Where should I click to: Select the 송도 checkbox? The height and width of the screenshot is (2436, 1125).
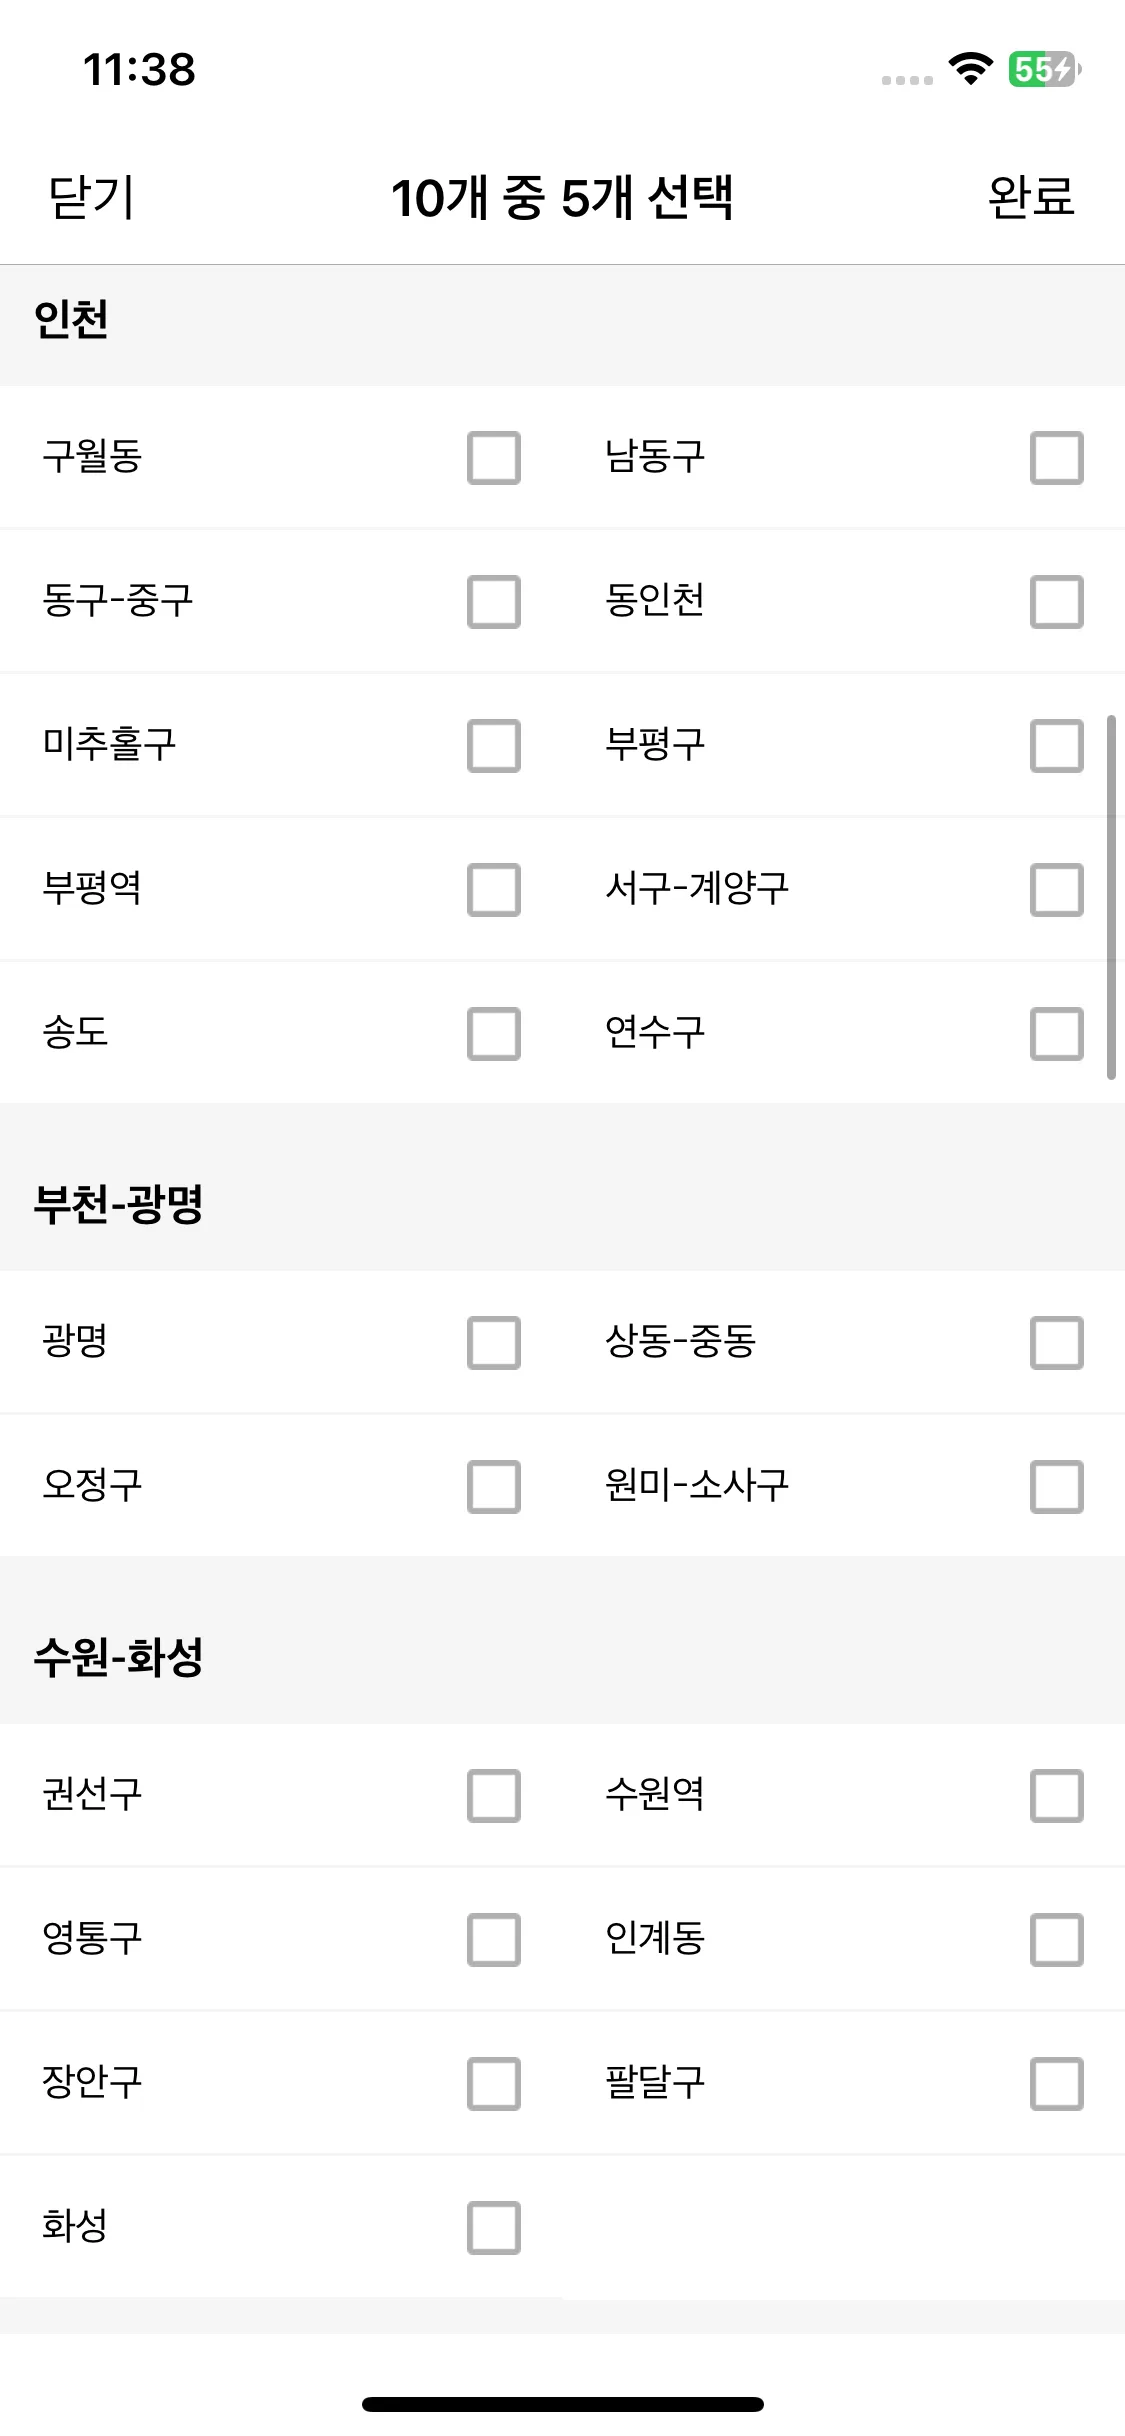click(x=494, y=1034)
